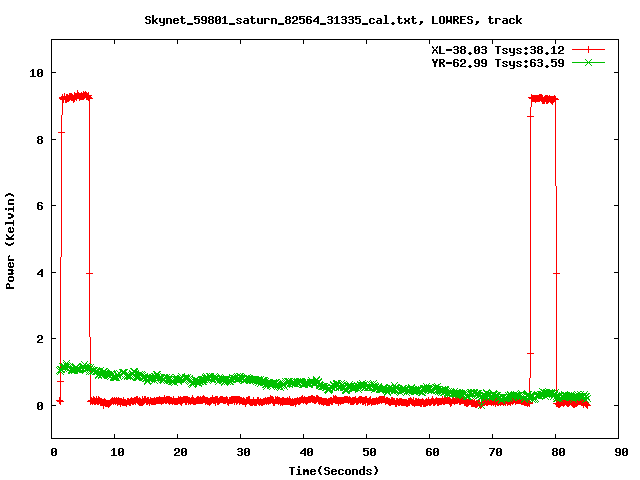640x480 pixels.
Task: Click x-axis tick label 30
Action: (x=243, y=452)
